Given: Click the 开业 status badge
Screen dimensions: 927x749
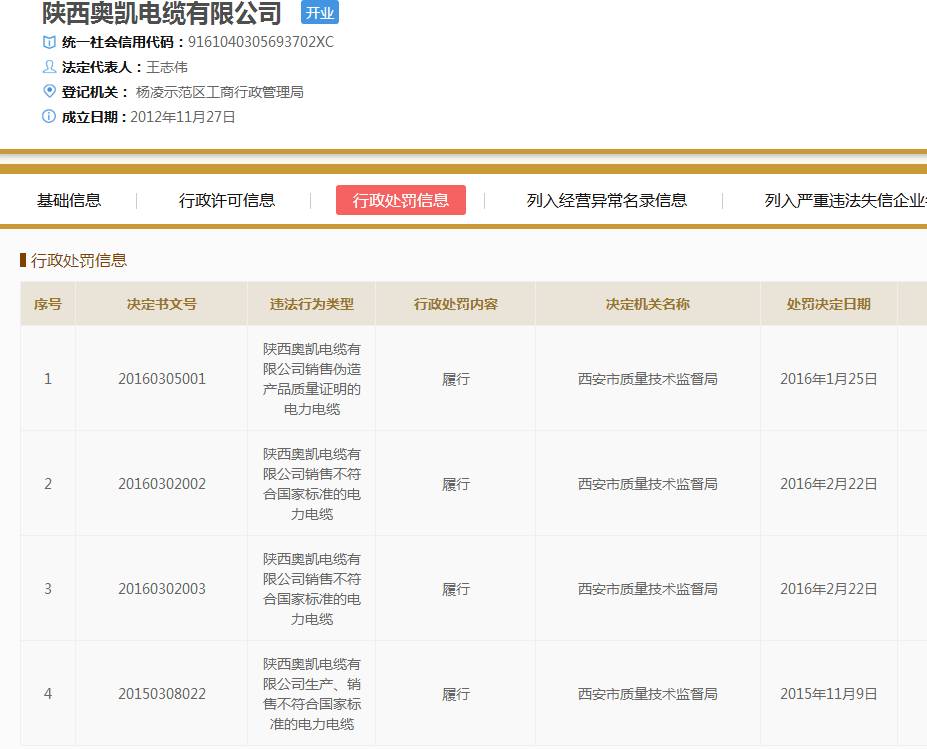Looking at the screenshot, I should coord(320,12).
